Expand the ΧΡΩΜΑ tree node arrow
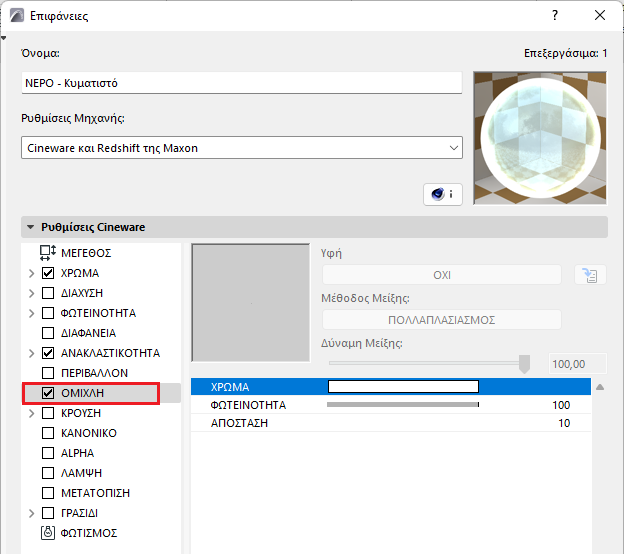Screen dimensions: 624x554 [31, 273]
